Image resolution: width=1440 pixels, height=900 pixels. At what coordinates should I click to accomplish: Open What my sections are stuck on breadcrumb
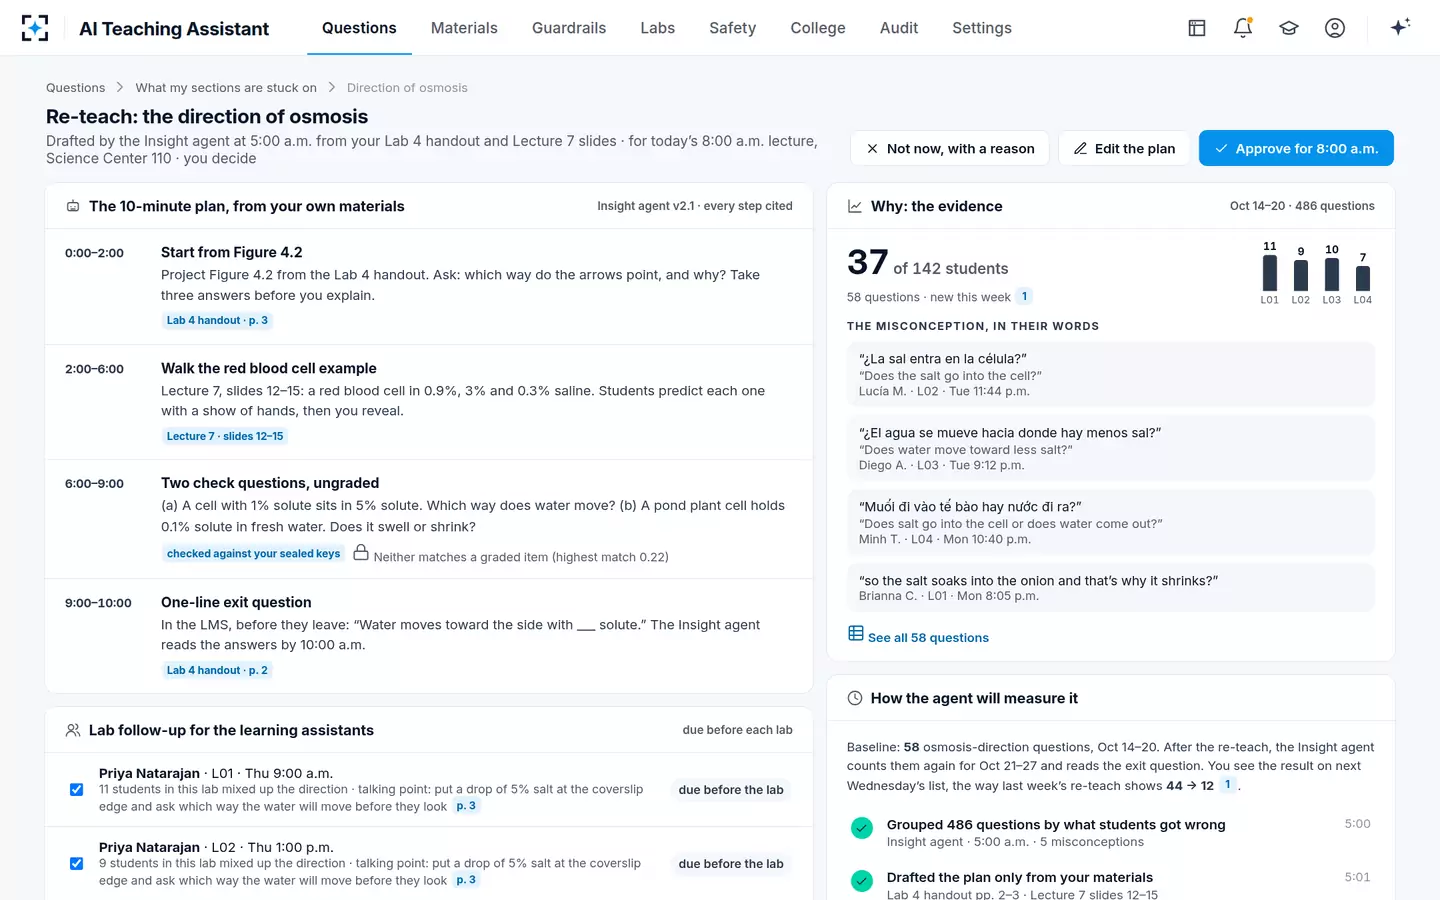coord(226,88)
